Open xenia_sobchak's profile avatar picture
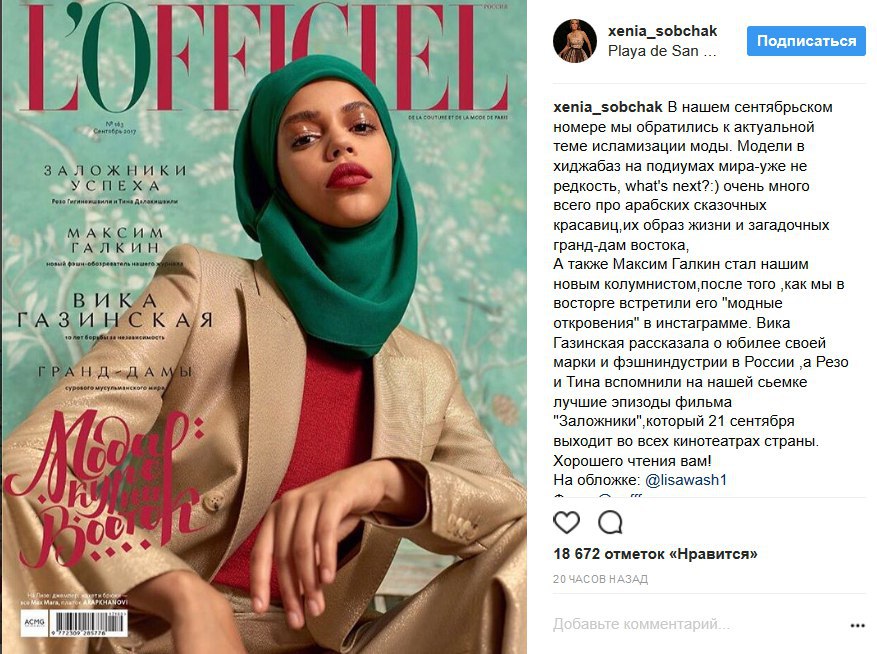 click(574, 41)
